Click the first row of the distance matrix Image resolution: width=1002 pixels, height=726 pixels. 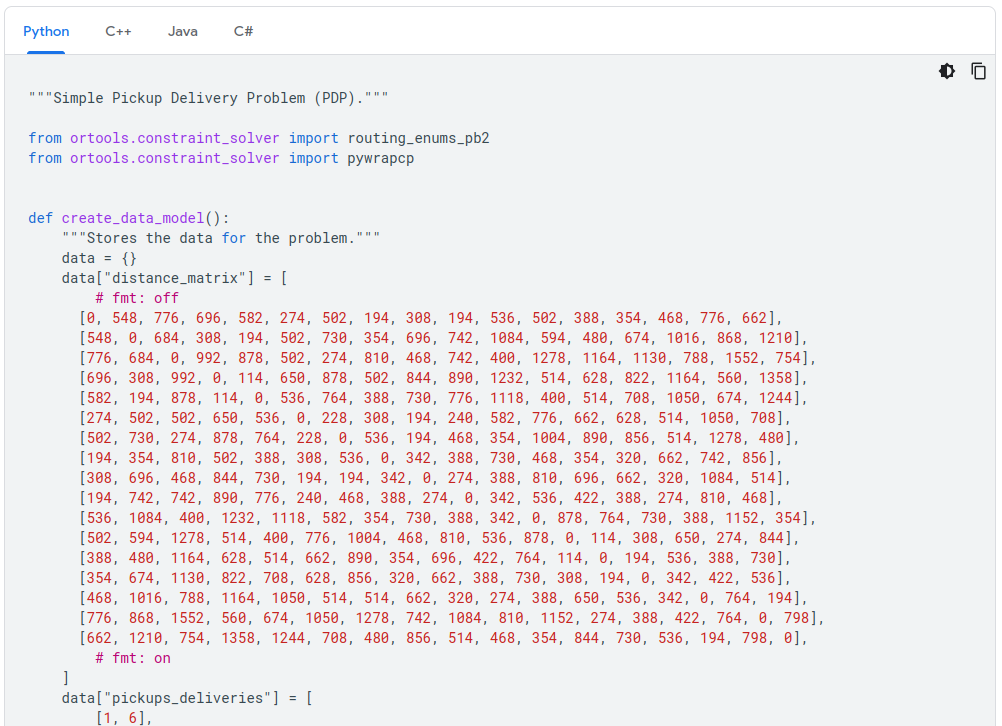[400, 317]
